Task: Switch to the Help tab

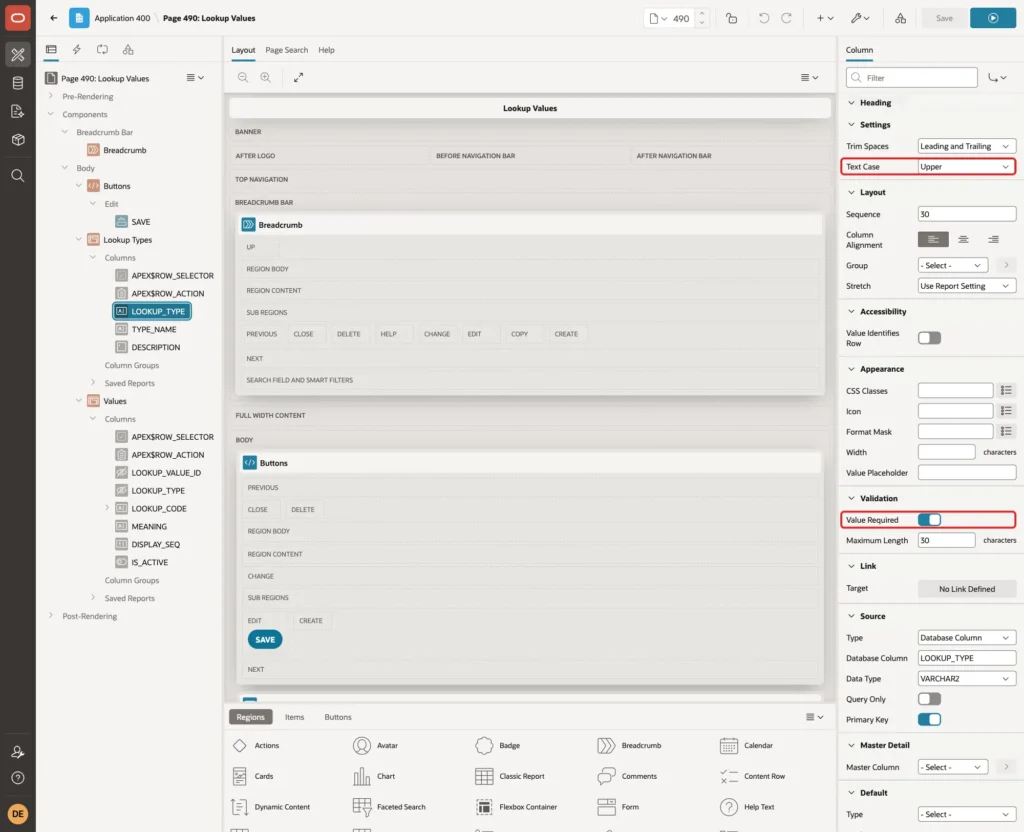Action: [327, 50]
